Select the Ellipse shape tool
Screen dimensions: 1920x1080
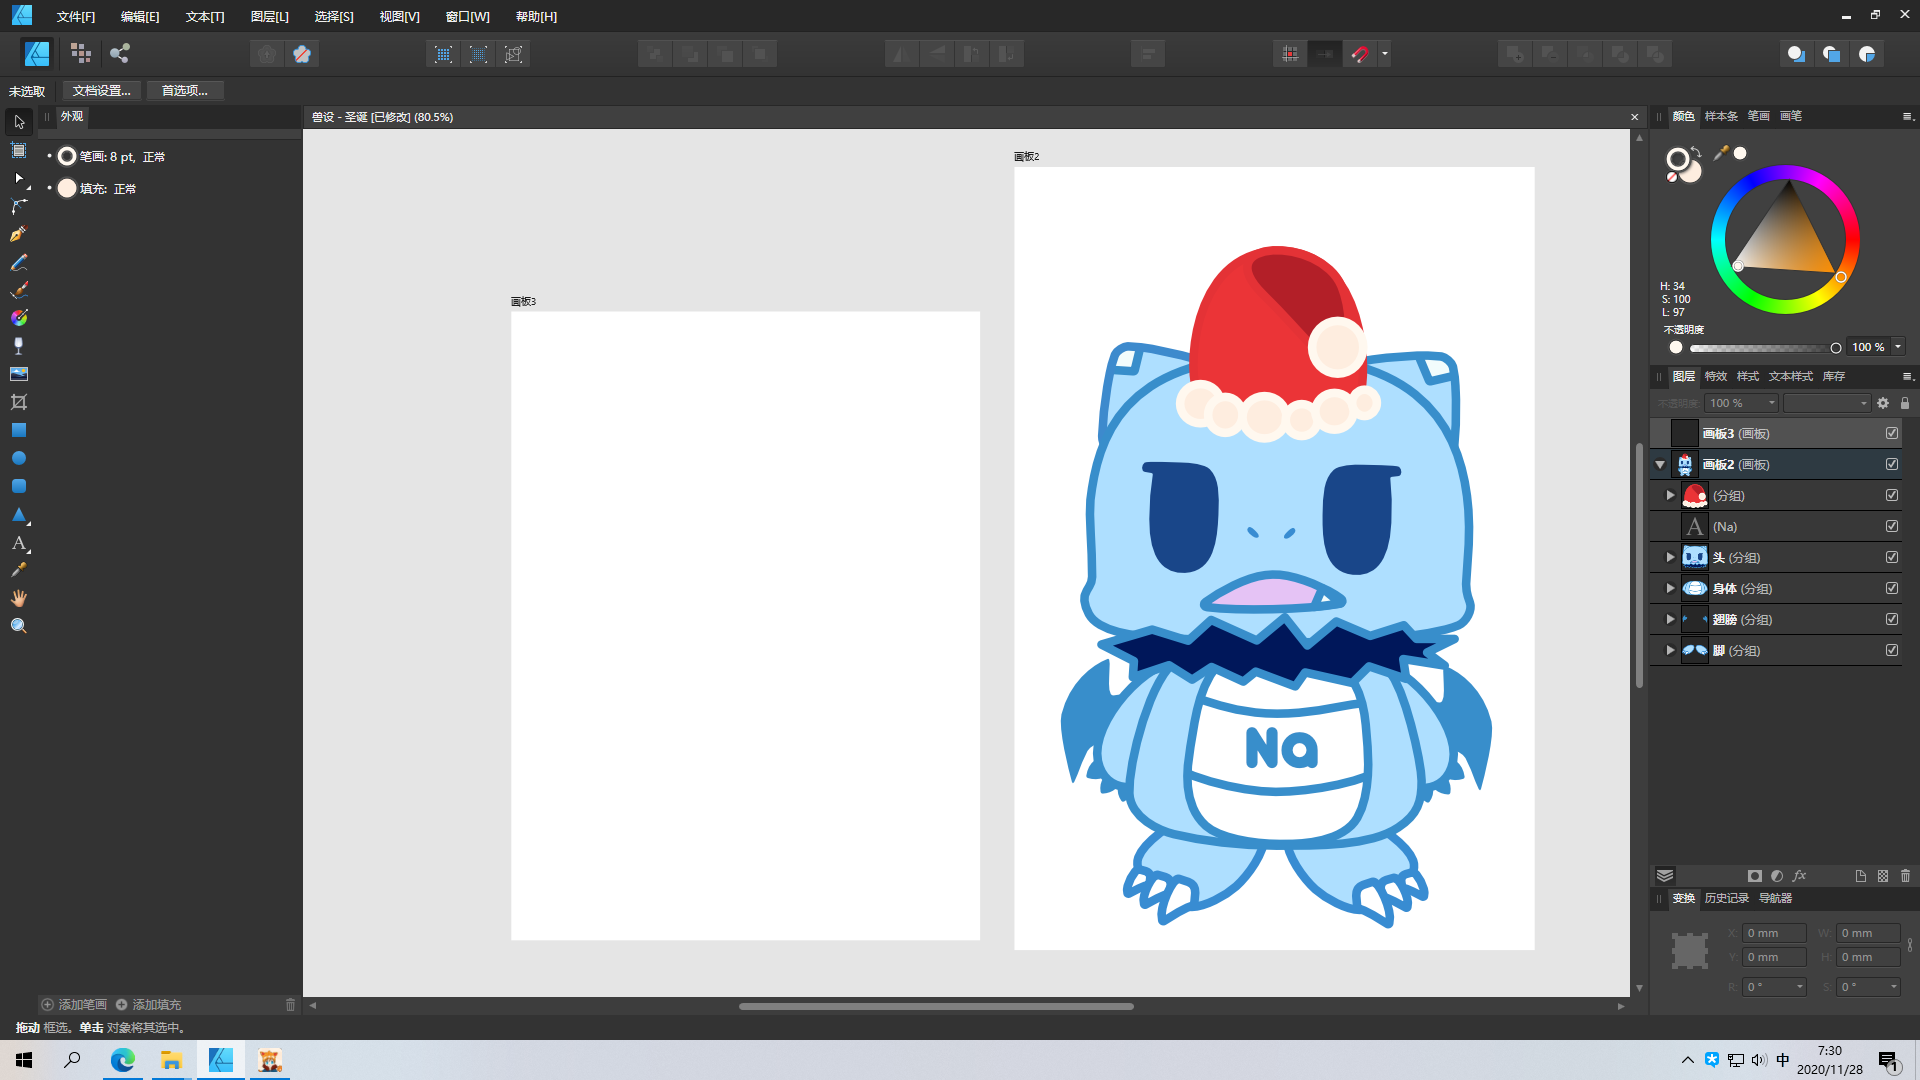click(19, 458)
